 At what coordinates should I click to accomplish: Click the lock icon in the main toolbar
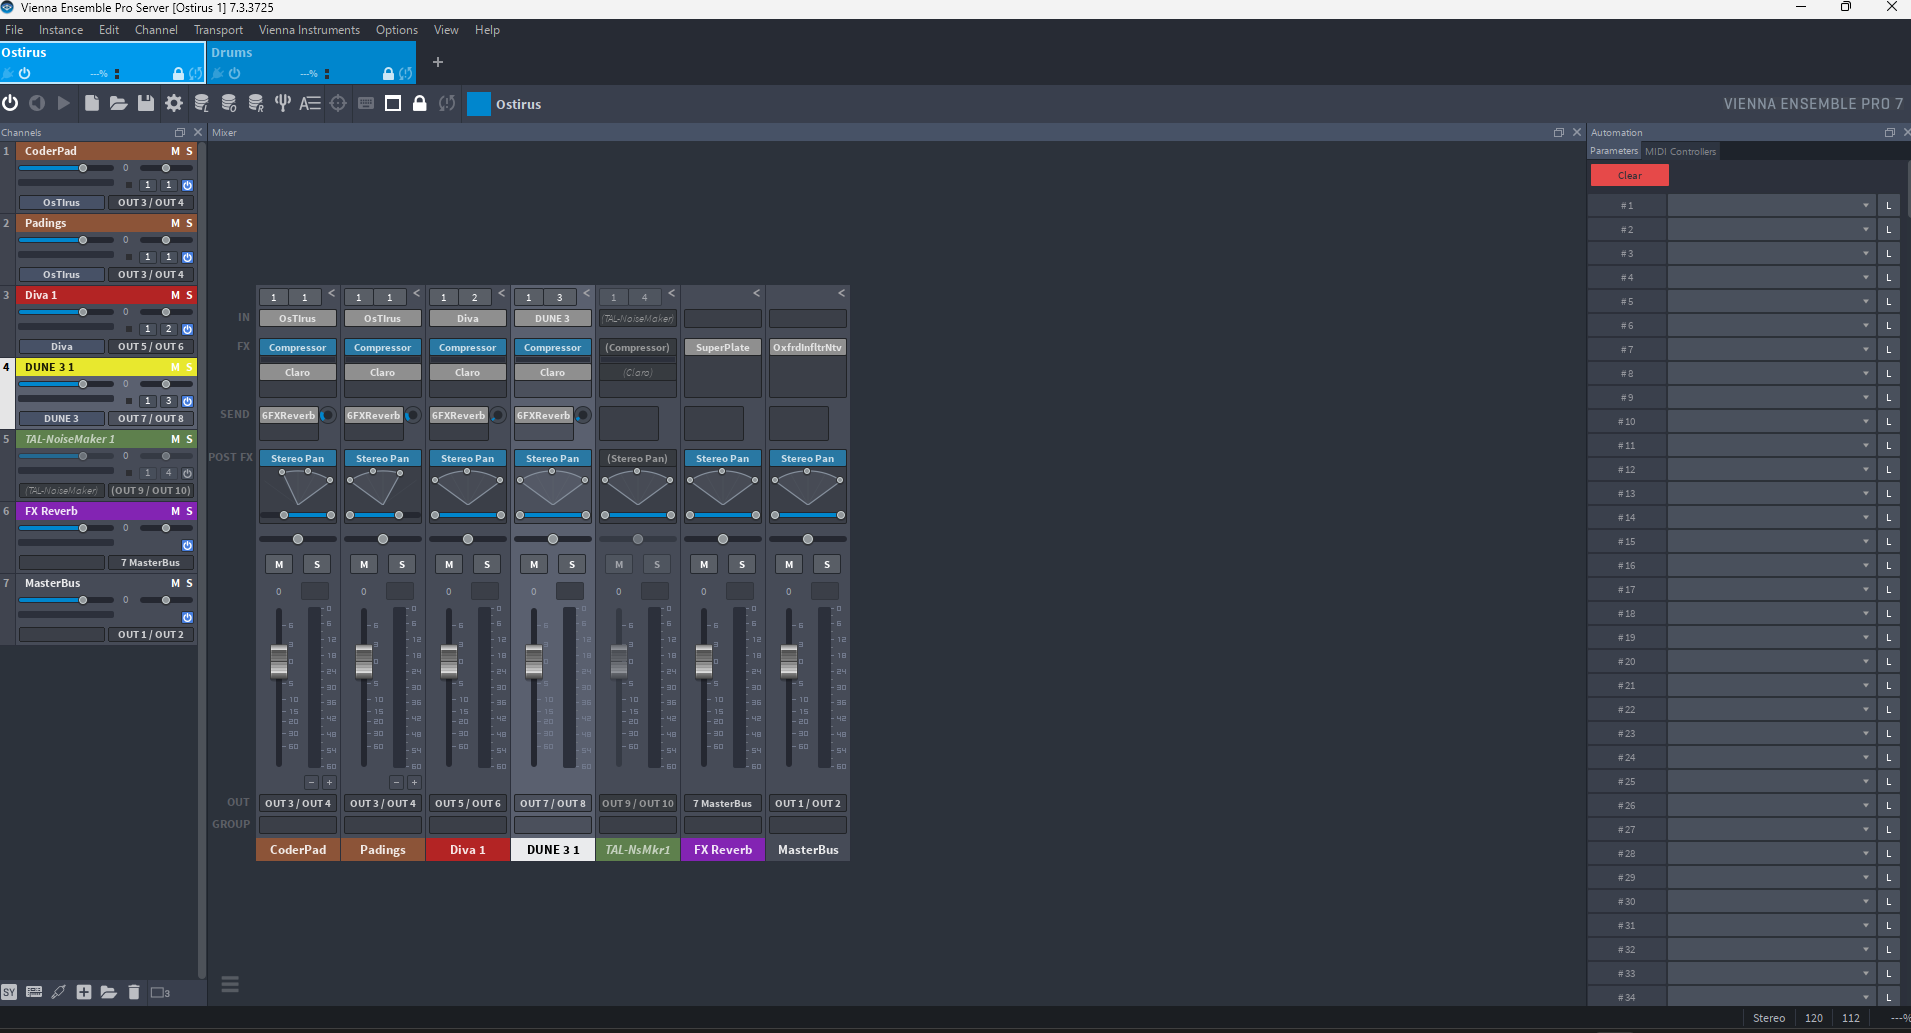point(420,103)
